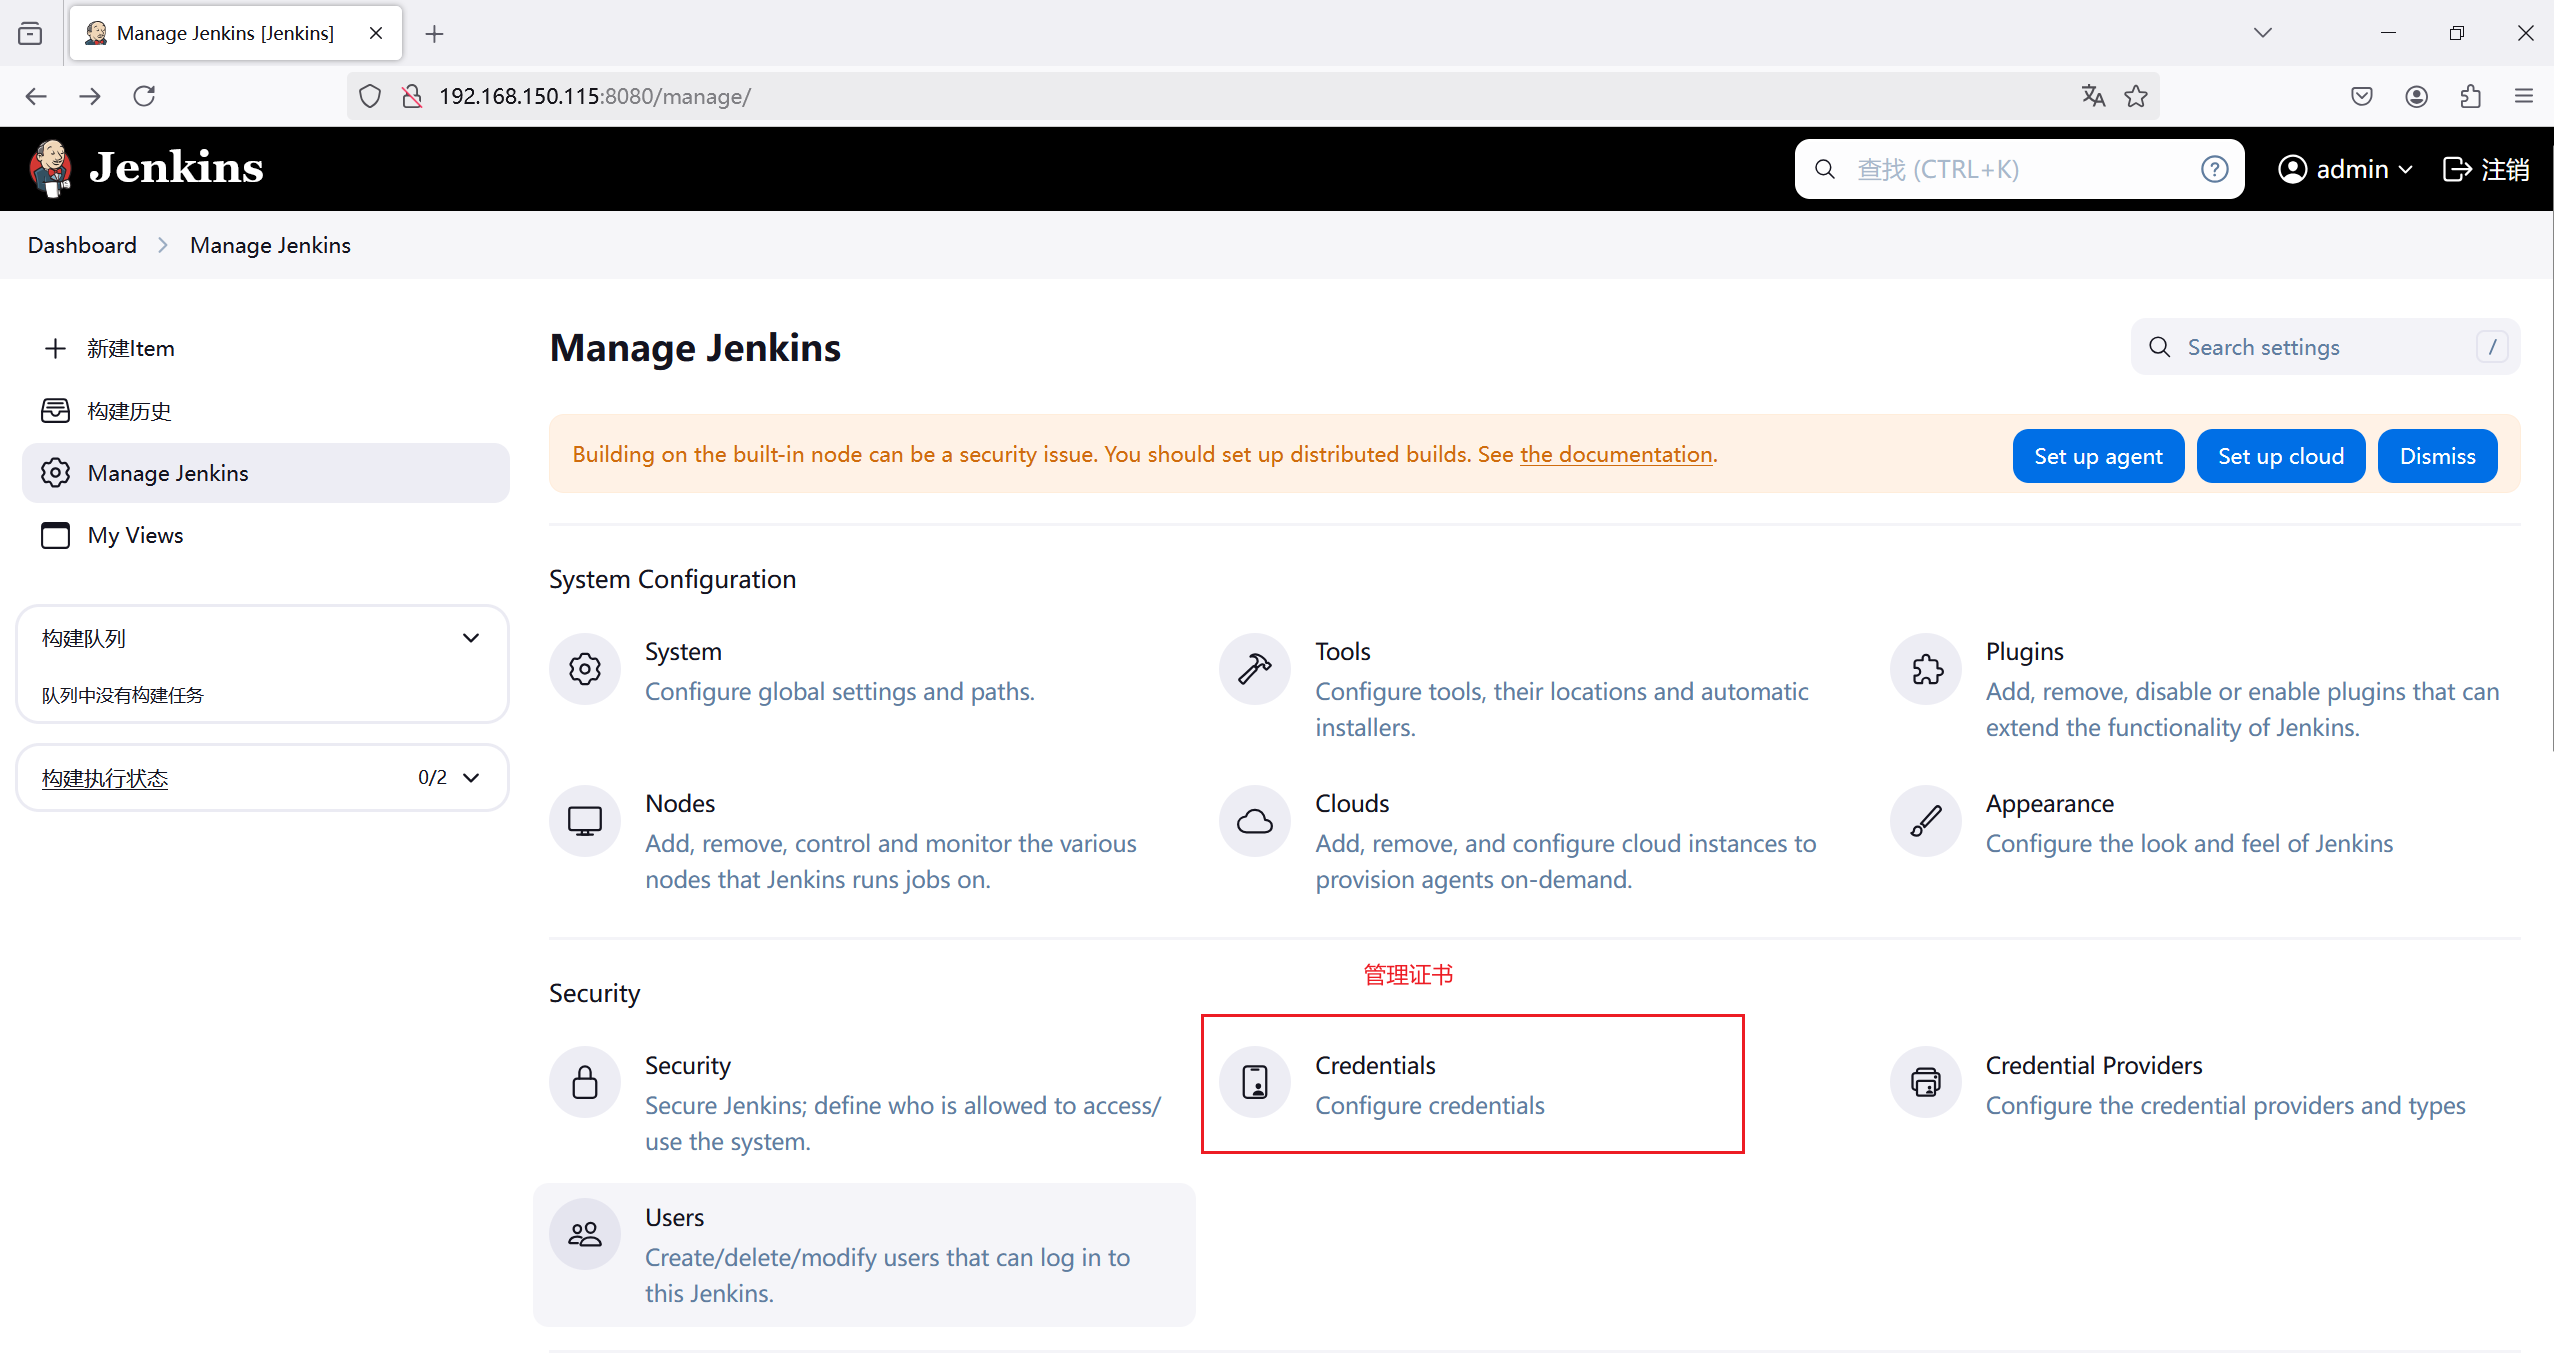Open the Firefox account icon

pos(2416,96)
